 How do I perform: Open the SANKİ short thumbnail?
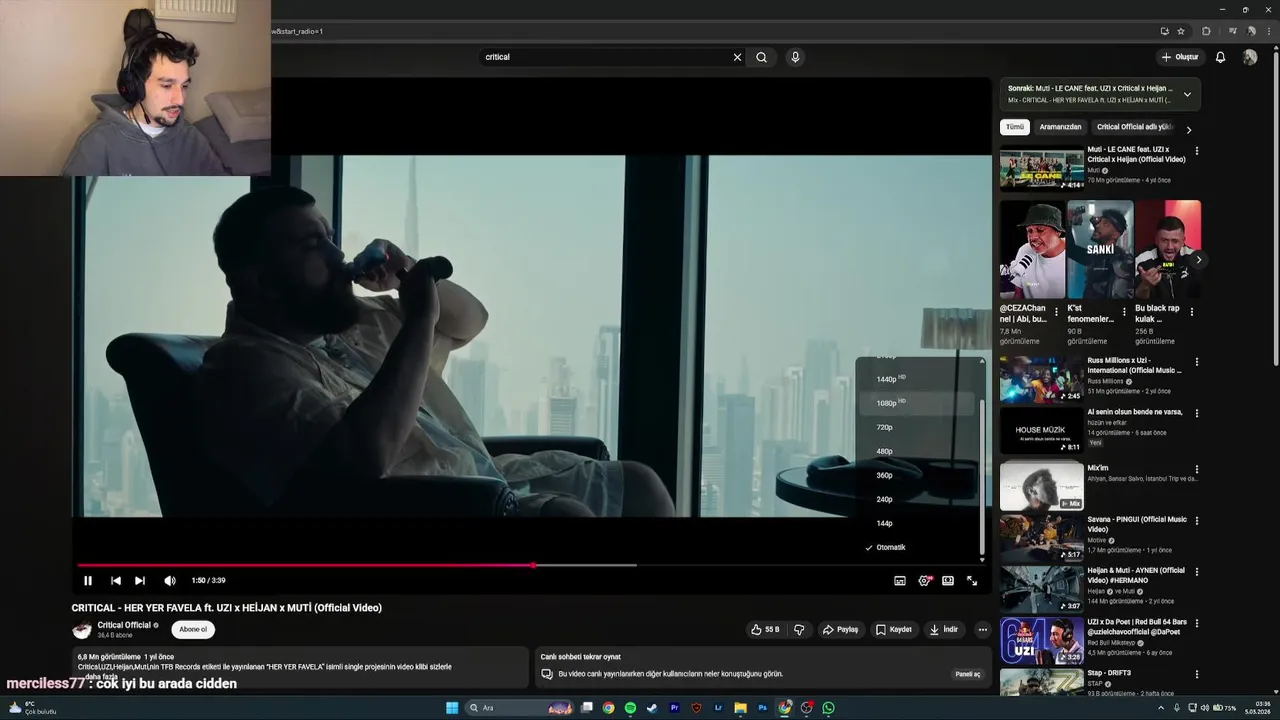(x=1100, y=250)
